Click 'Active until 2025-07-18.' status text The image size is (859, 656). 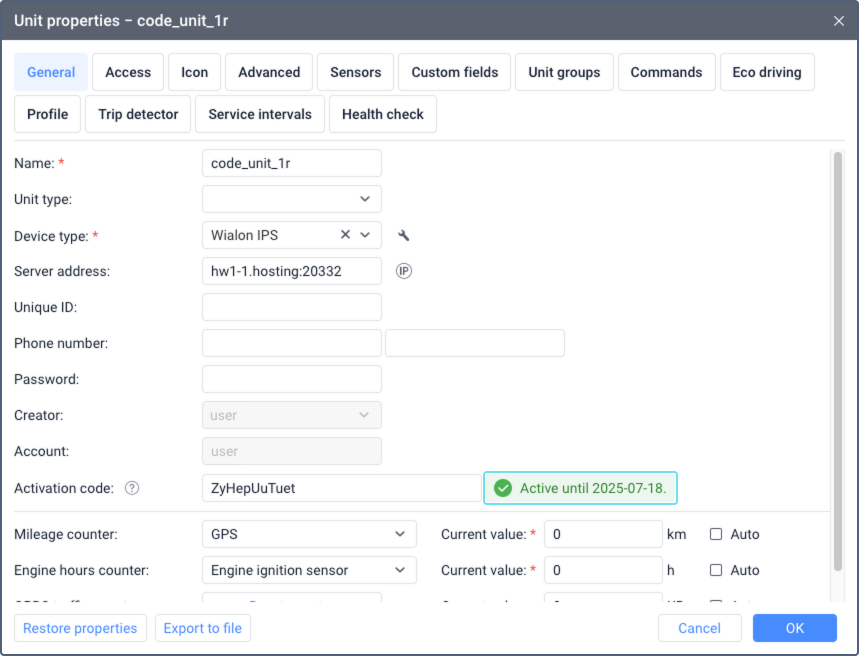593,488
